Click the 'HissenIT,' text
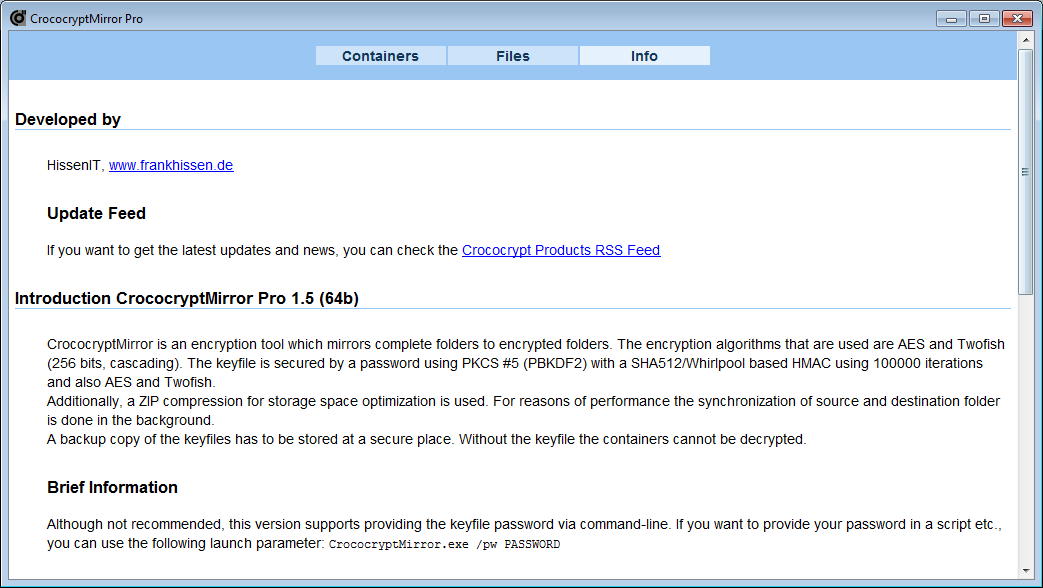This screenshot has height=588, width=1043. click(76, 165)
